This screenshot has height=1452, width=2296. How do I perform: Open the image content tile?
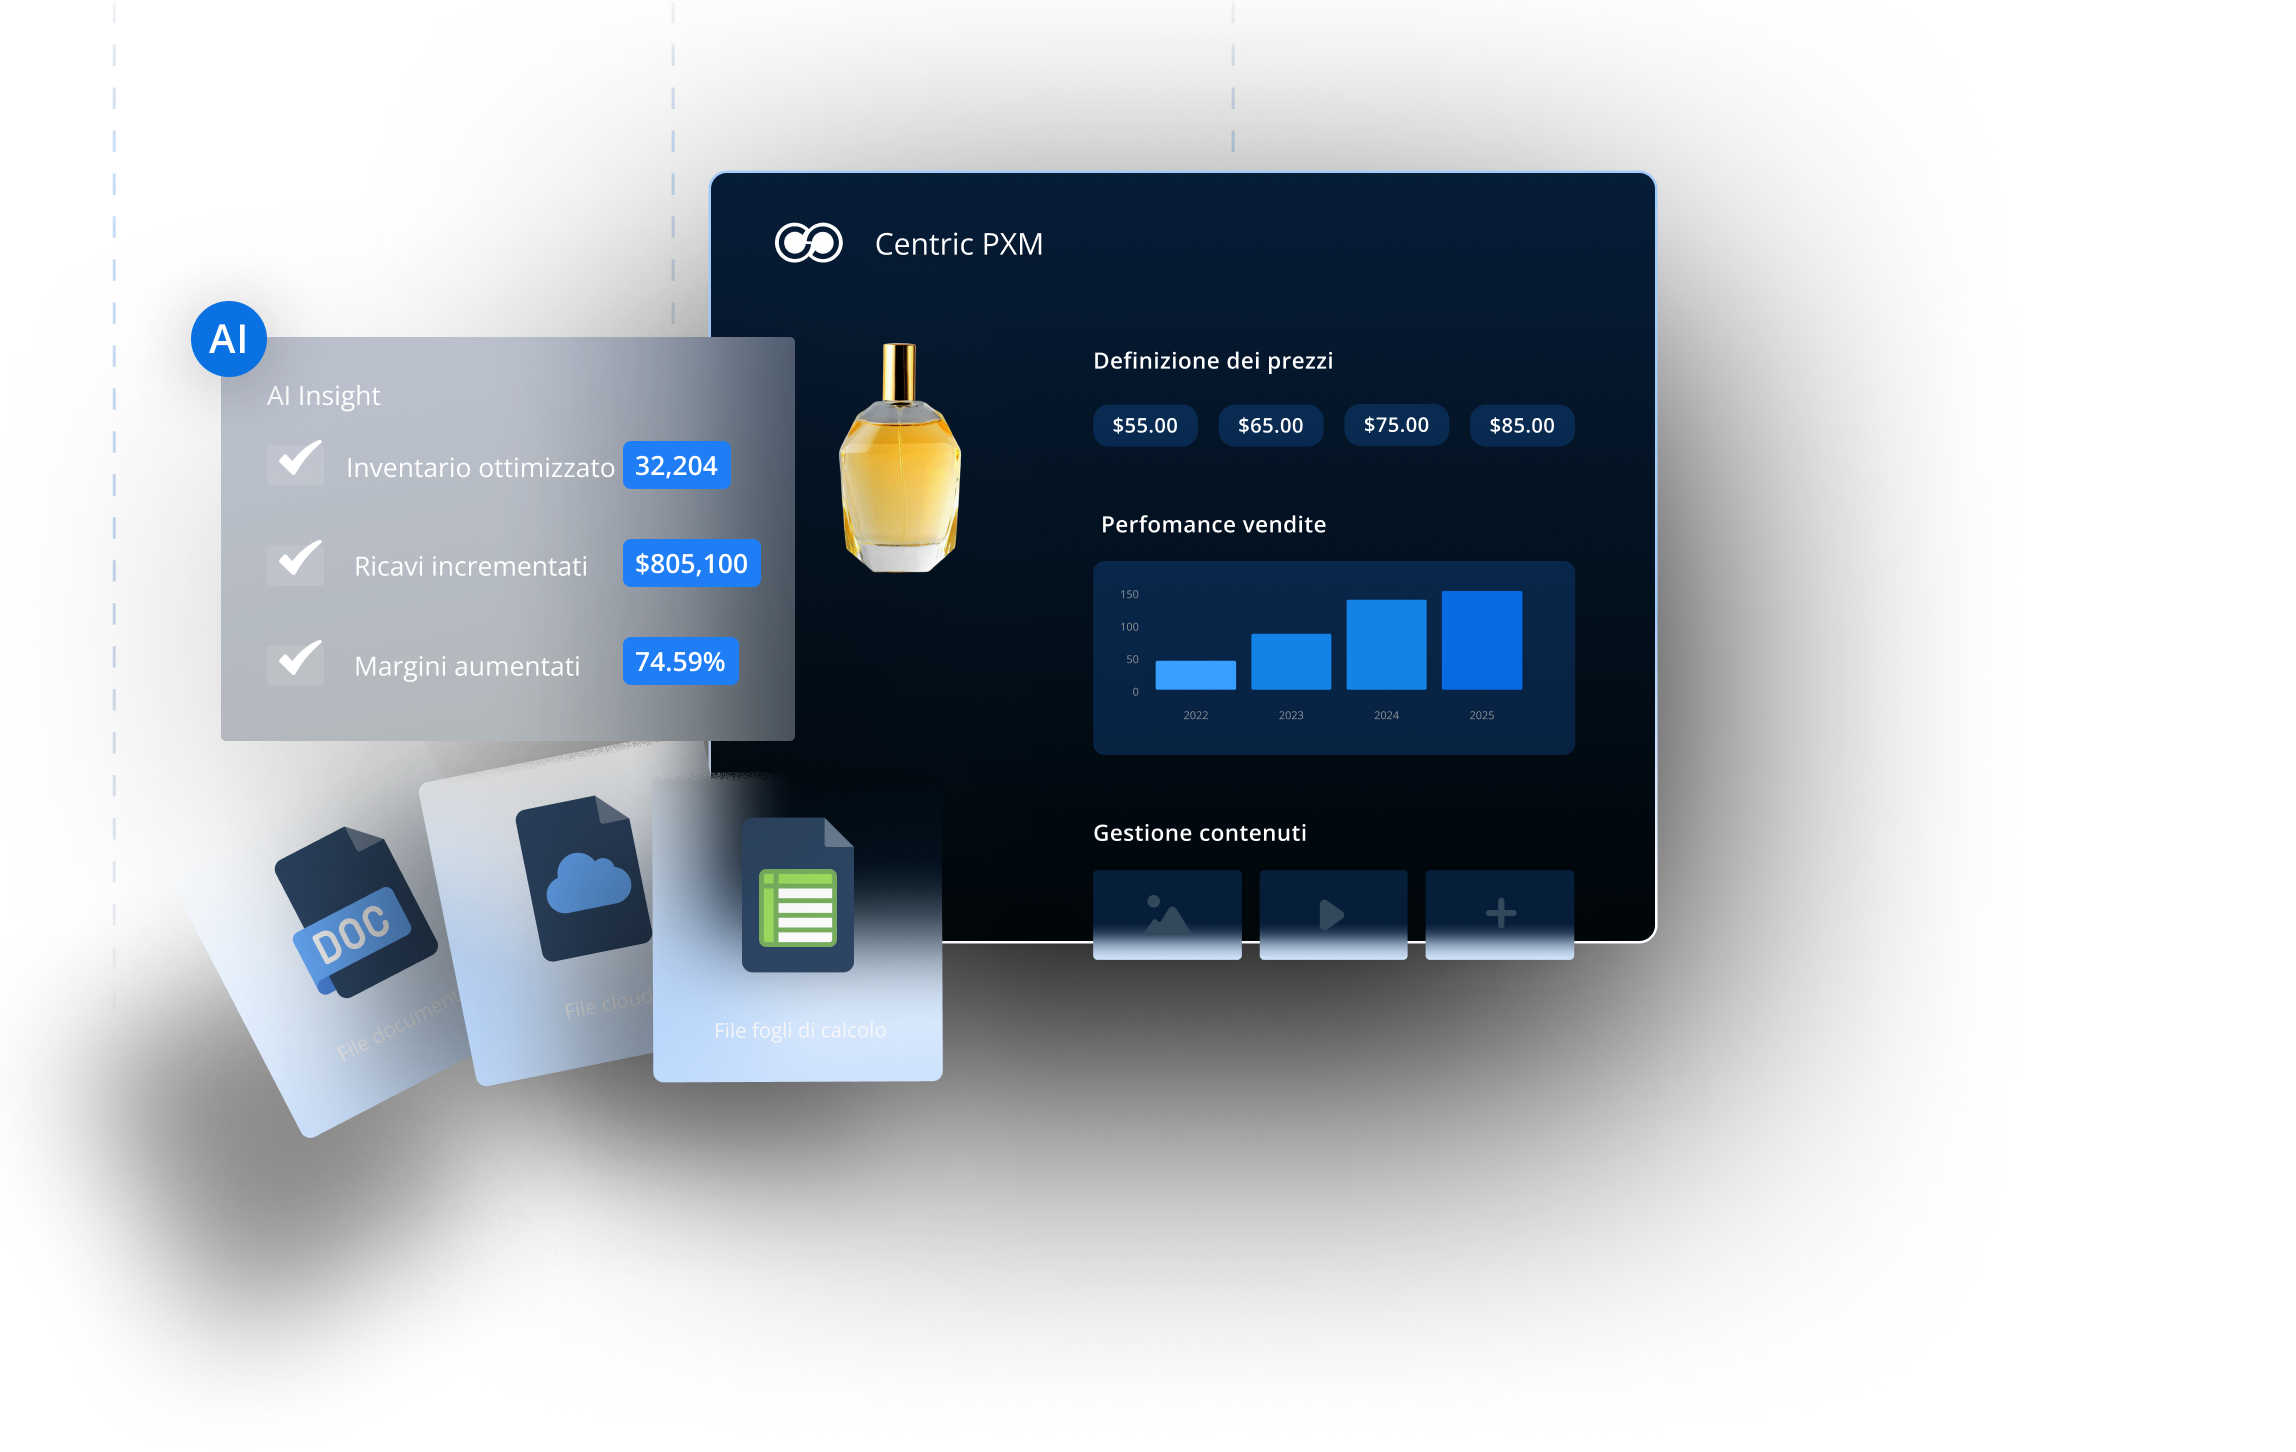pyautogui.click(x=1167, y=914)
